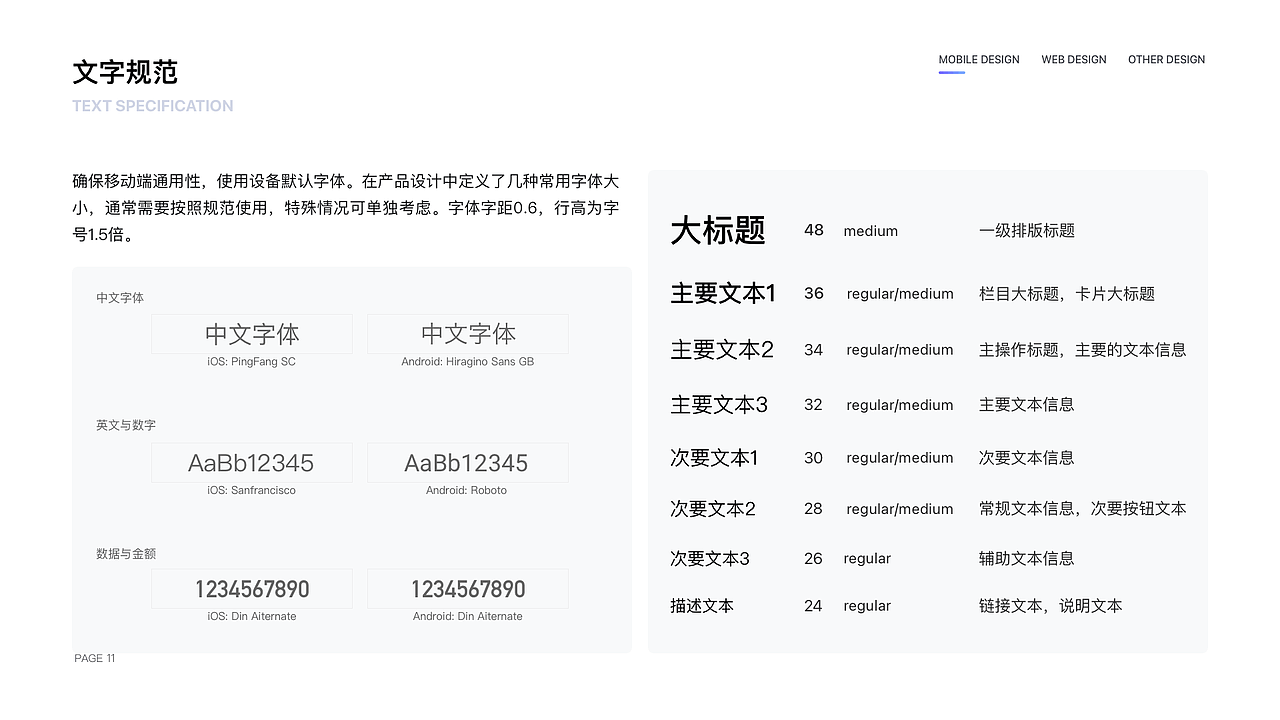
Task: Select the 英文与数字 section heading
Action: 126,425
